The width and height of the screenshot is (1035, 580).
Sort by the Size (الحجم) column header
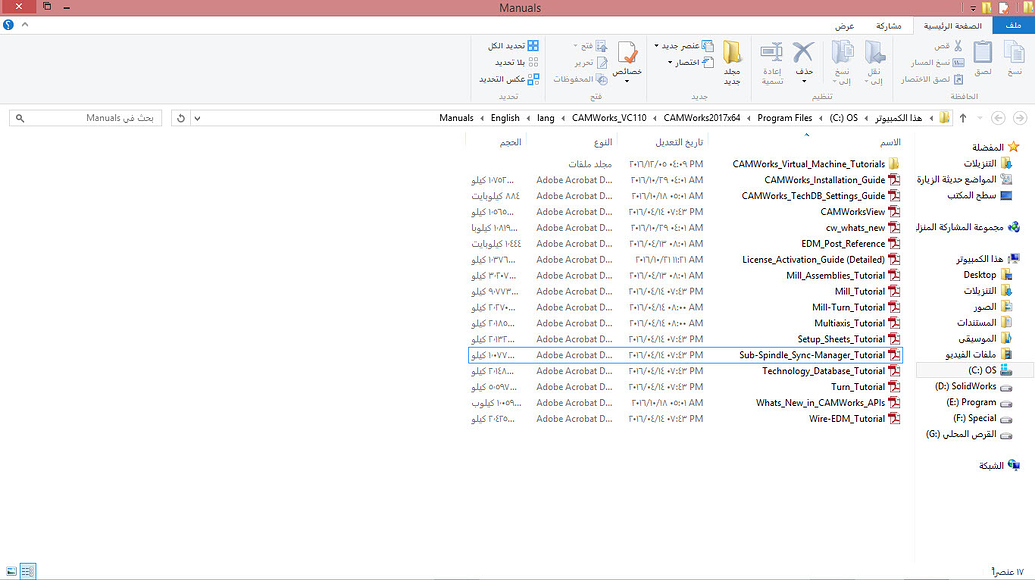pyautogui.click(x=510, y=142)
